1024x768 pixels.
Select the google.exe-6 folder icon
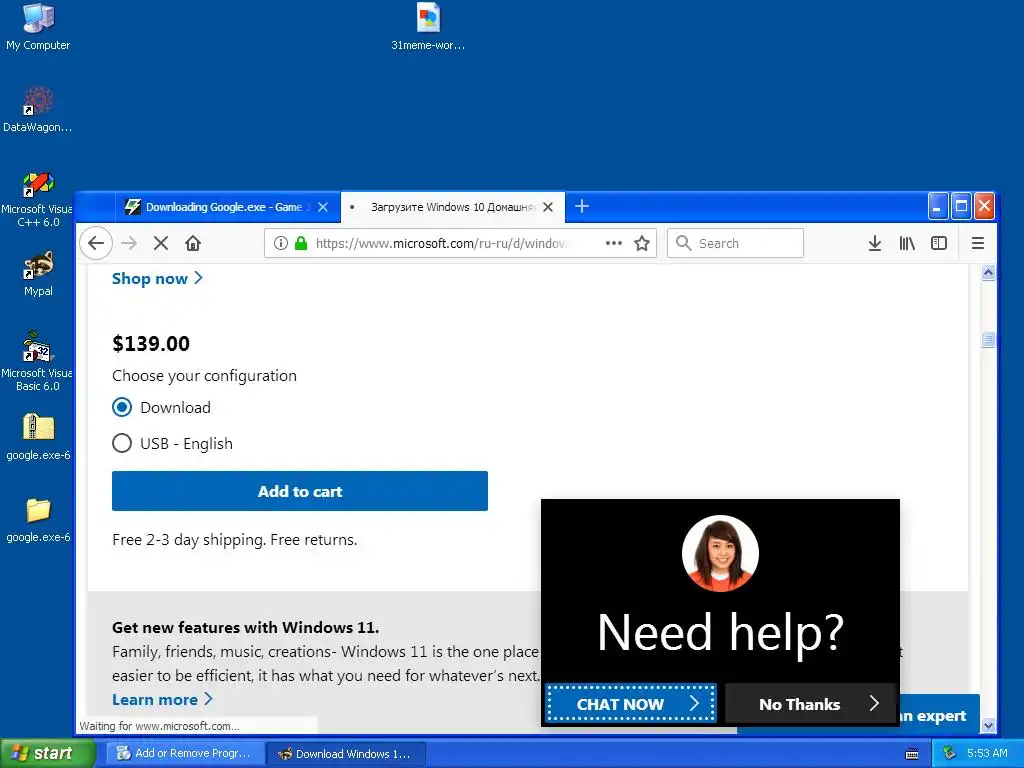(38, 520)
